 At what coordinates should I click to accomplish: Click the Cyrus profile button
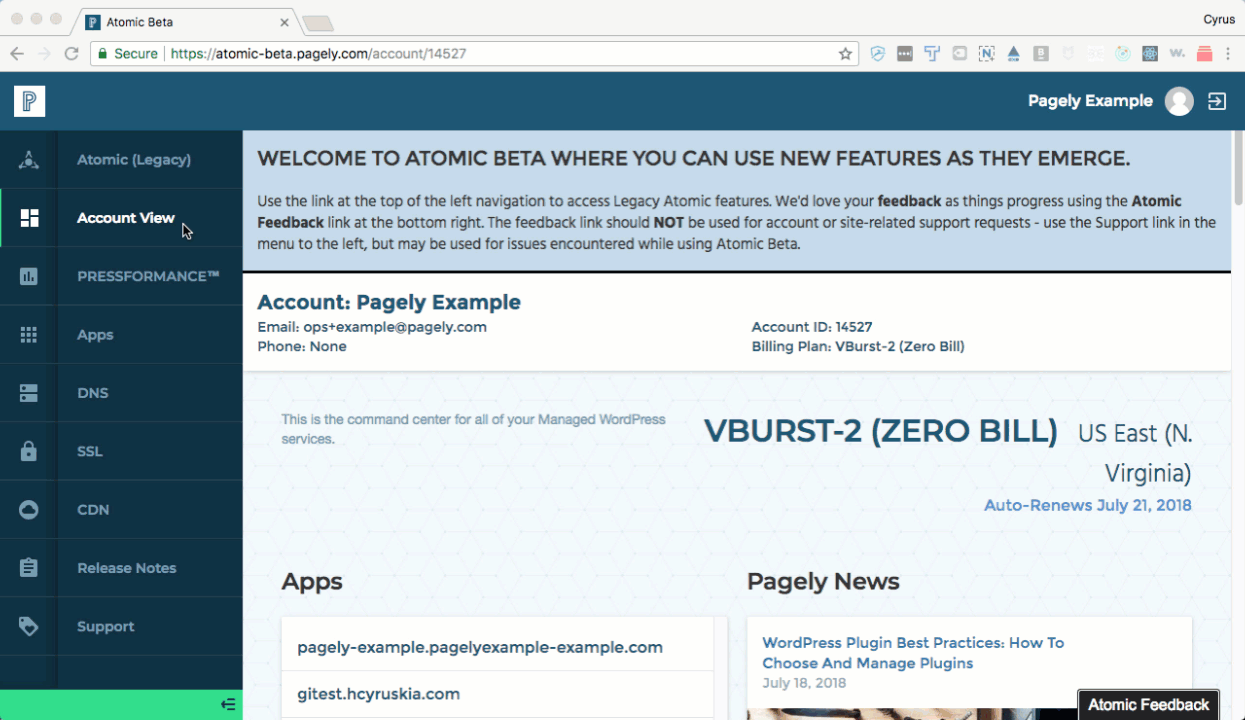(1217, 17)
